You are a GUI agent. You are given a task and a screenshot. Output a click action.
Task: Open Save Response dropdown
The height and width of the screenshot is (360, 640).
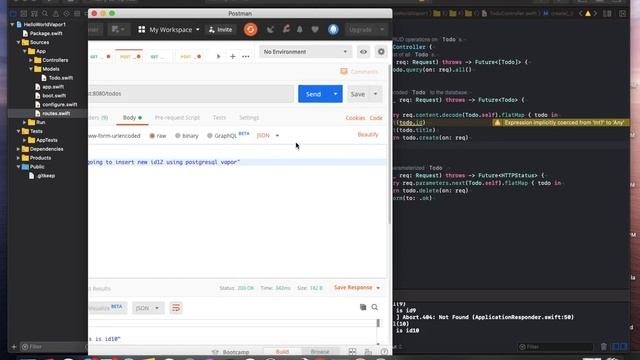pyautogui.click(x=357, y=288)
